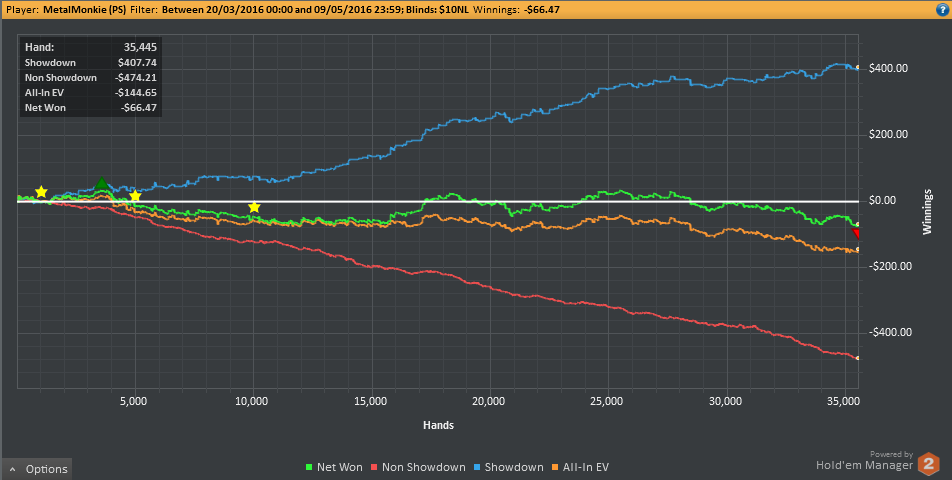Select the Winnings y-axis title

pos(928,212)
